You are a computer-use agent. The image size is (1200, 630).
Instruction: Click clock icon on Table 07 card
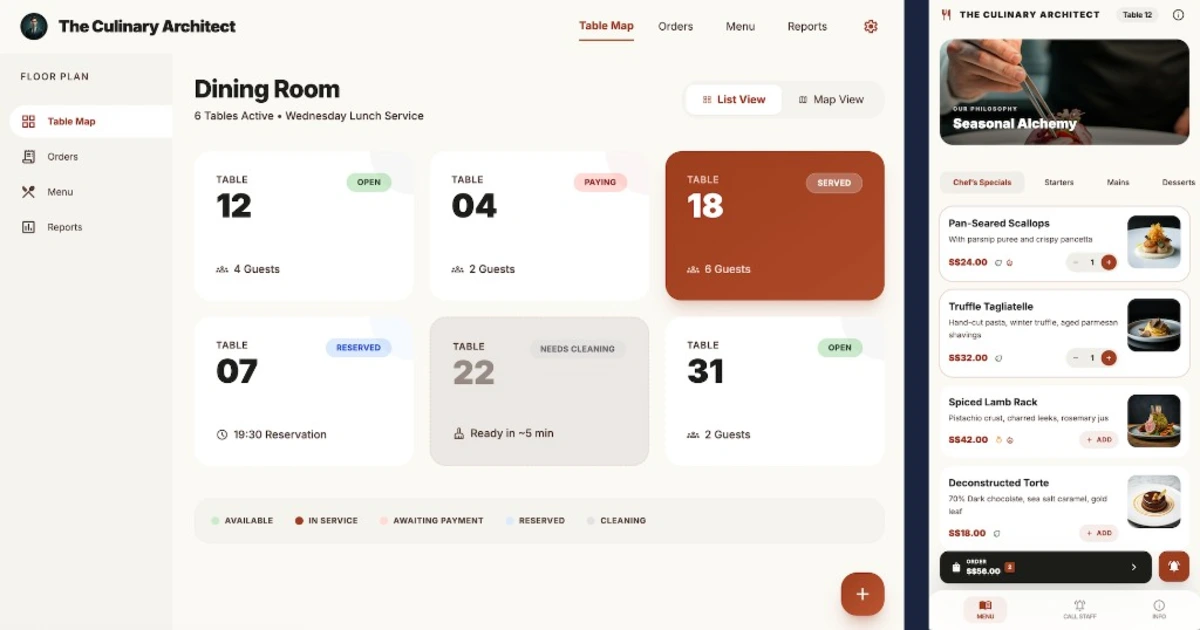point(222,435)
